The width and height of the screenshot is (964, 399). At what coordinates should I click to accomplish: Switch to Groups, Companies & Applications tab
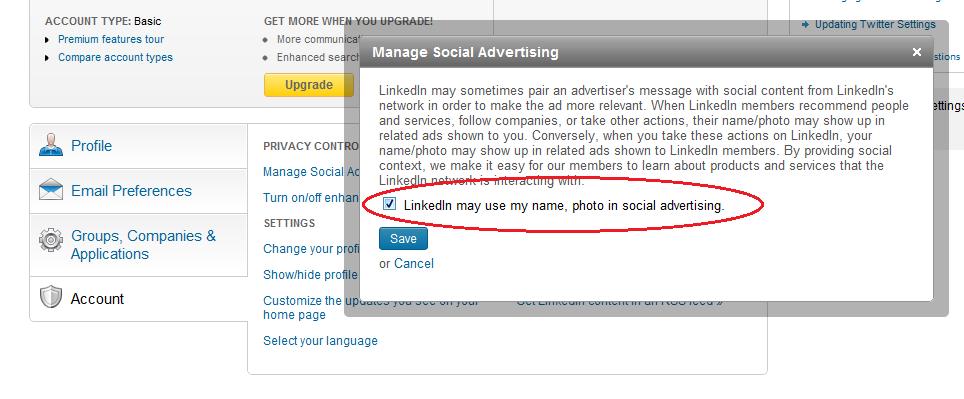coord(139,245)
